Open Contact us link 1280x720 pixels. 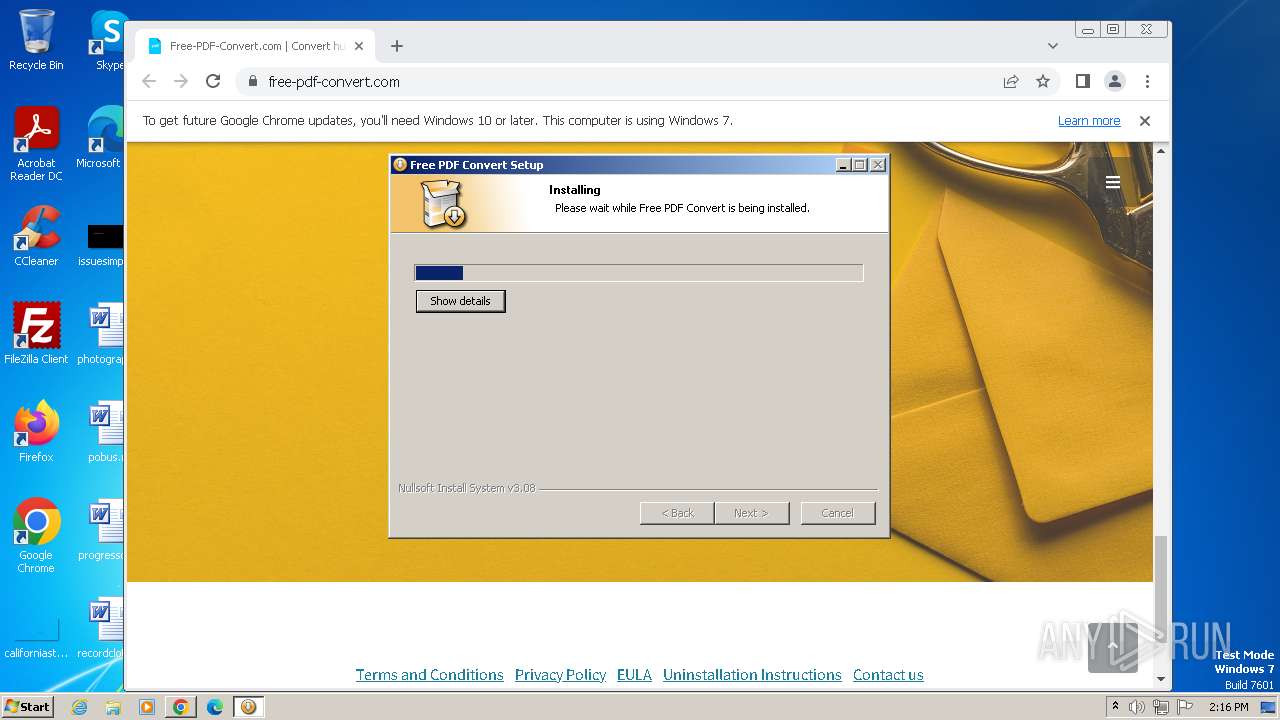tap(888, 675)
